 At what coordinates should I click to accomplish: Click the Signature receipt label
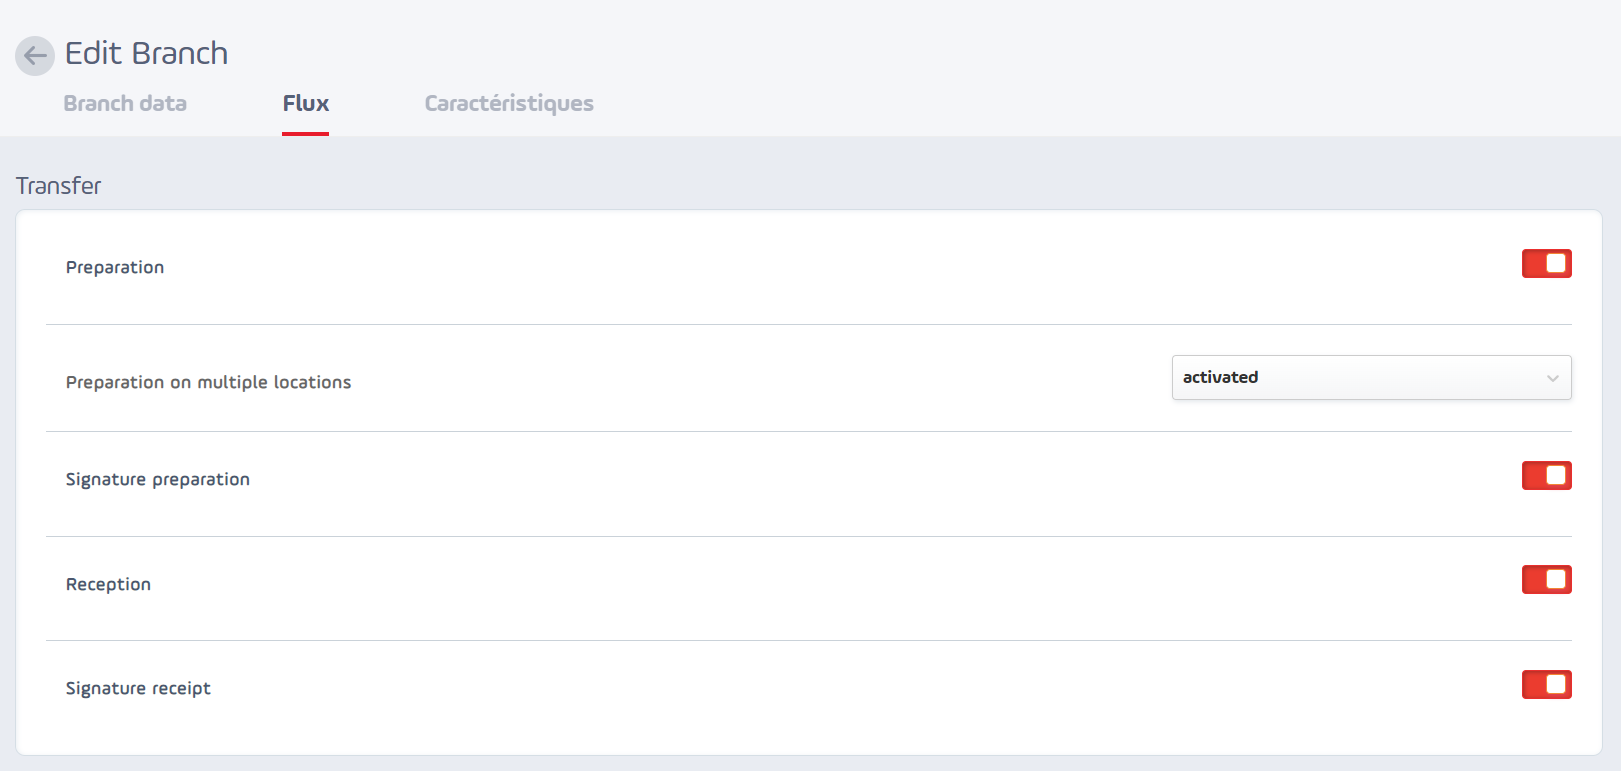(x=138, y=688)
